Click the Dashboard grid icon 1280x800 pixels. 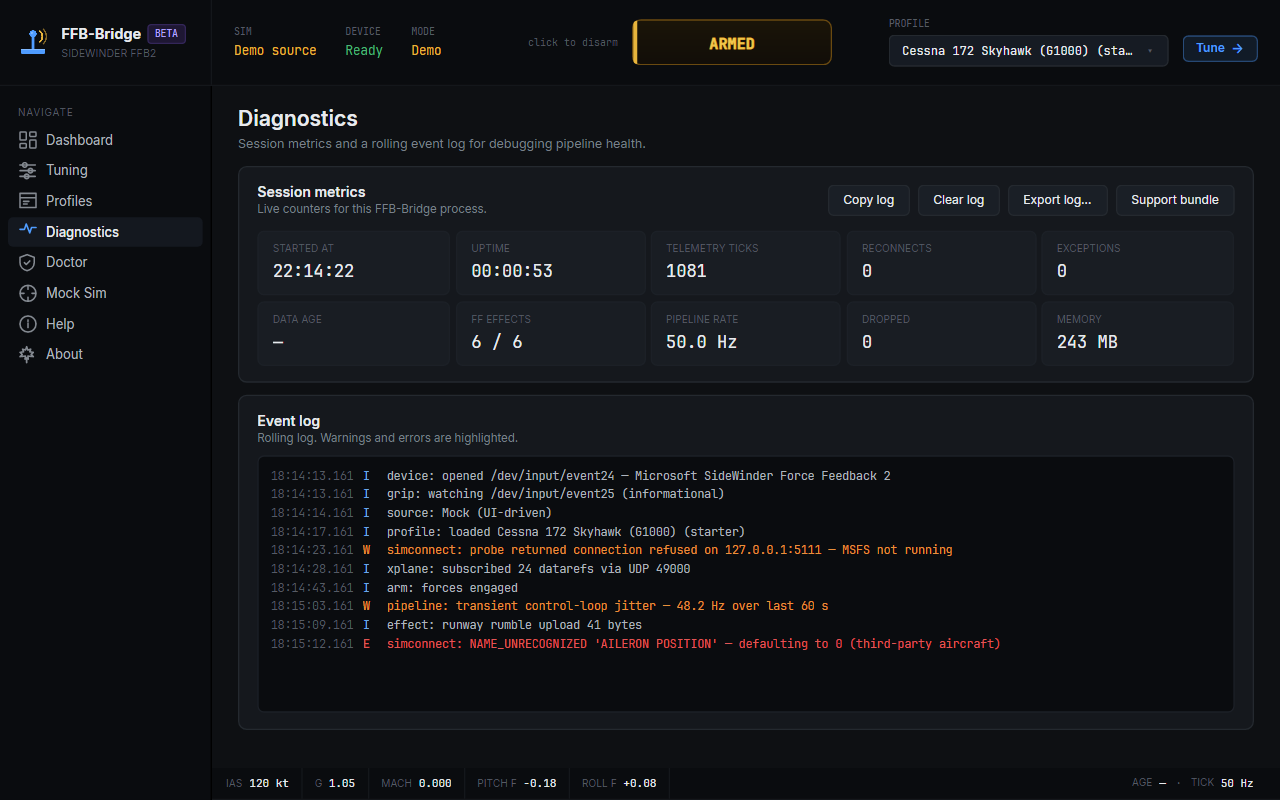28,140
